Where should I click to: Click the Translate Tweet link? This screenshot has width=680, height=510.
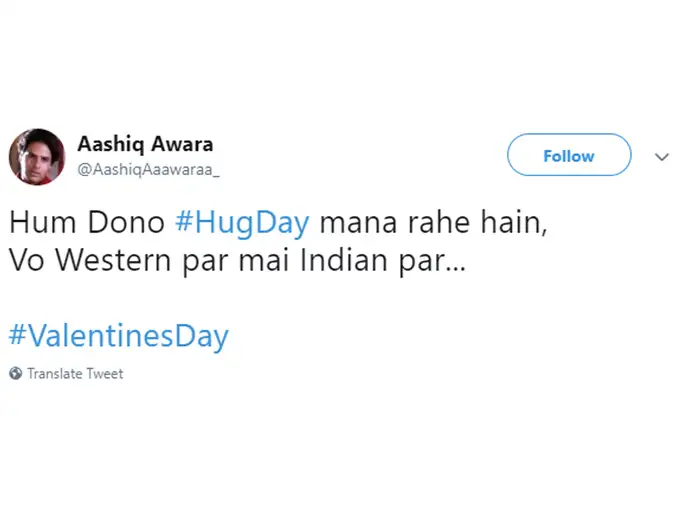75,373
